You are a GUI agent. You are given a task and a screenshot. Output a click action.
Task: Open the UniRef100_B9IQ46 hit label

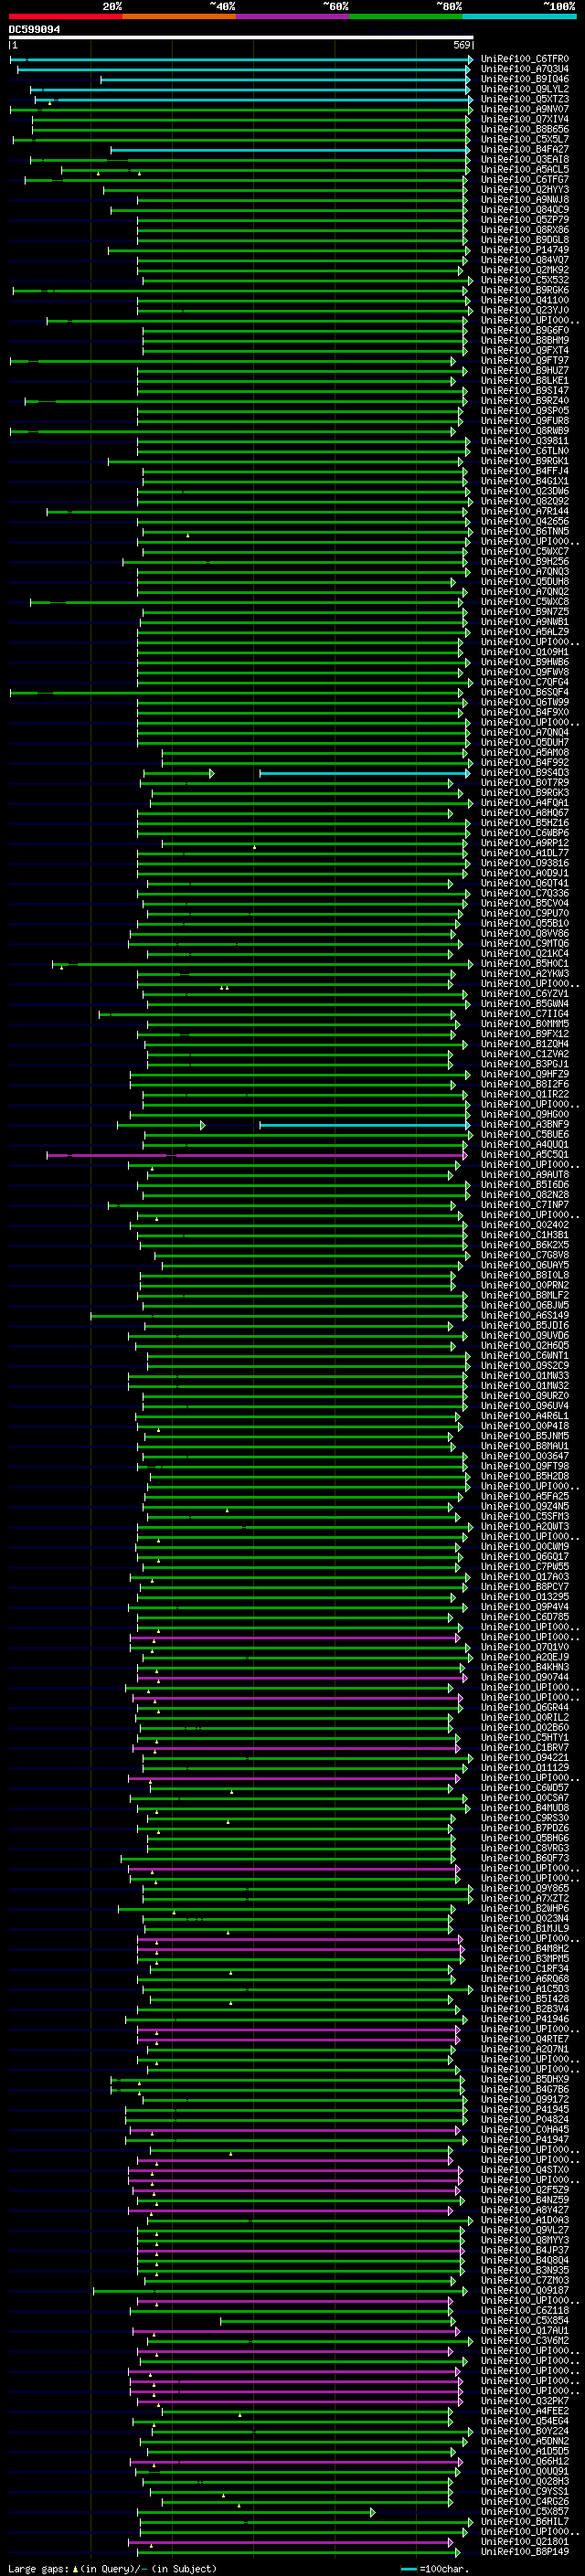(524, 79)
